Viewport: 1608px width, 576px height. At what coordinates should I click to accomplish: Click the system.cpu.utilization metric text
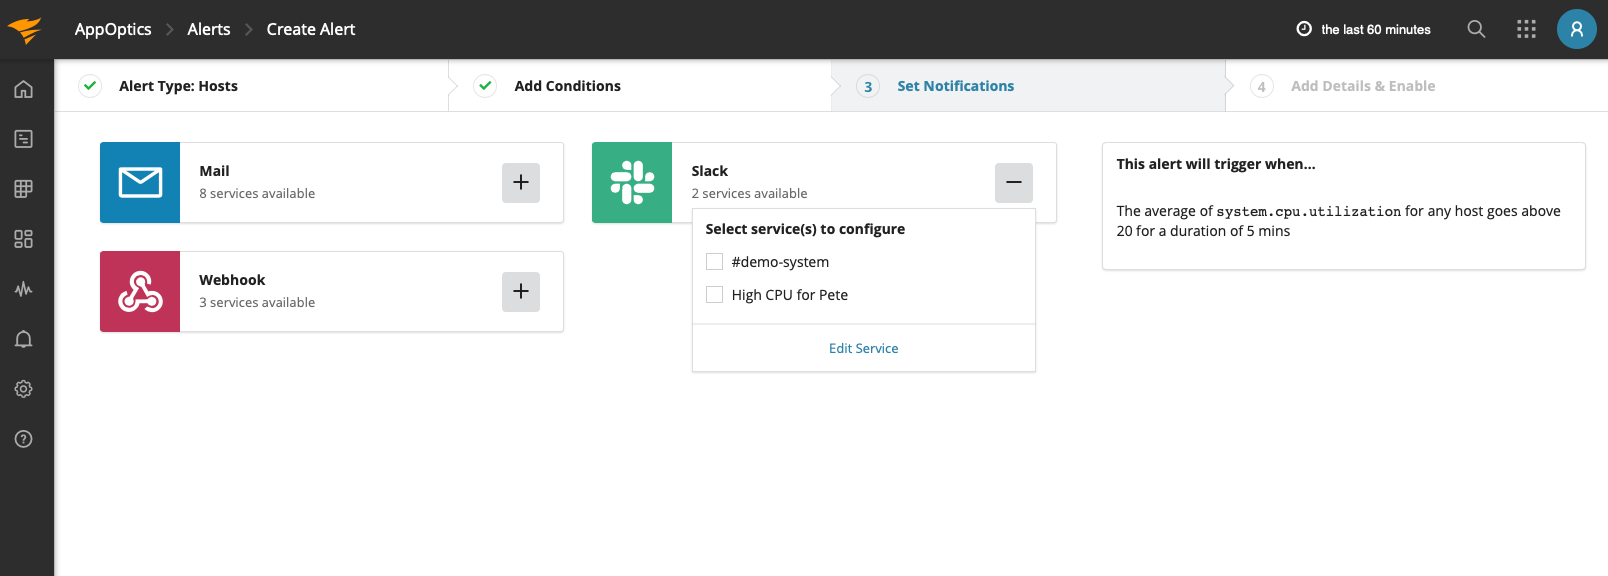click(1308, 211)
